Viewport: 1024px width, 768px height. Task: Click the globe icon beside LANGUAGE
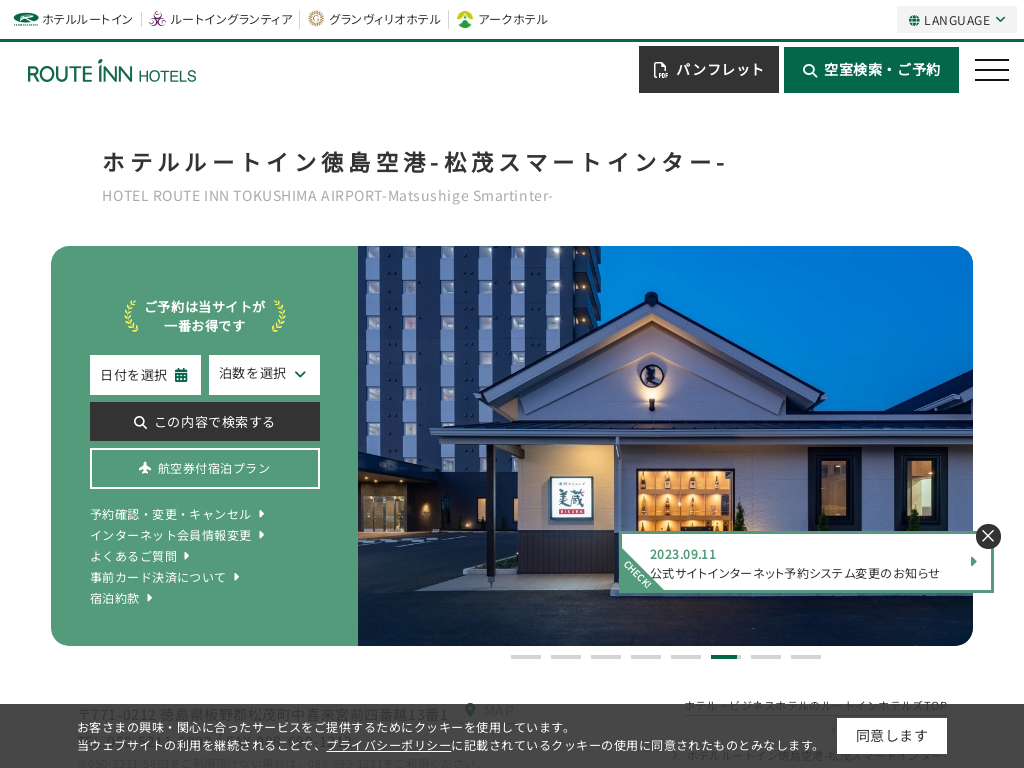914,20
